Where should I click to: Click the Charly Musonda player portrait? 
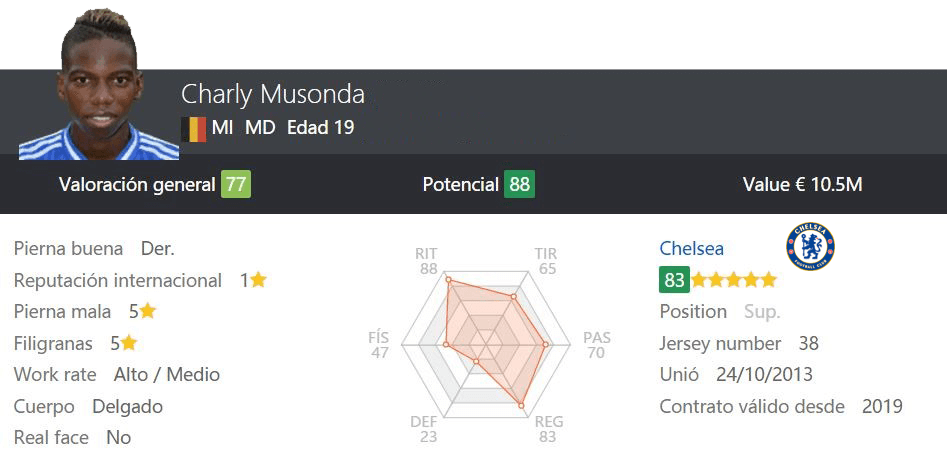pos(98,85)
